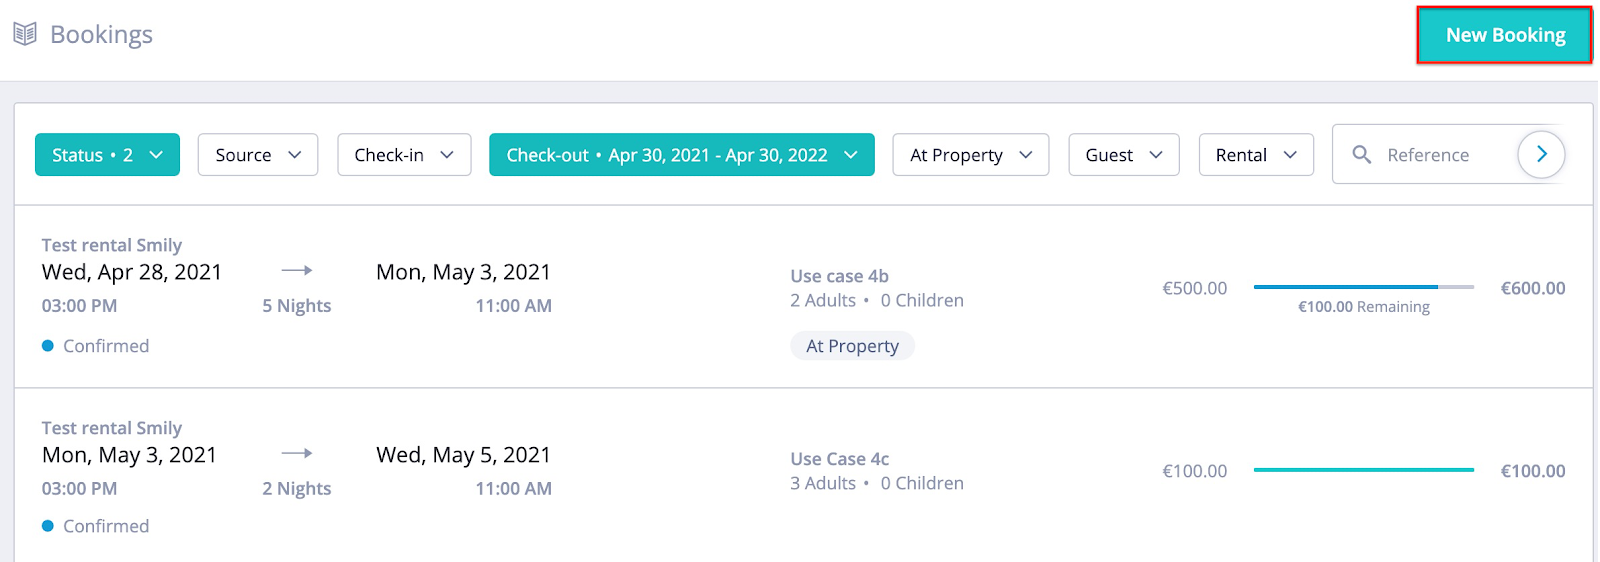
Task: Open the Check-out date range filter
Action: 682,155
